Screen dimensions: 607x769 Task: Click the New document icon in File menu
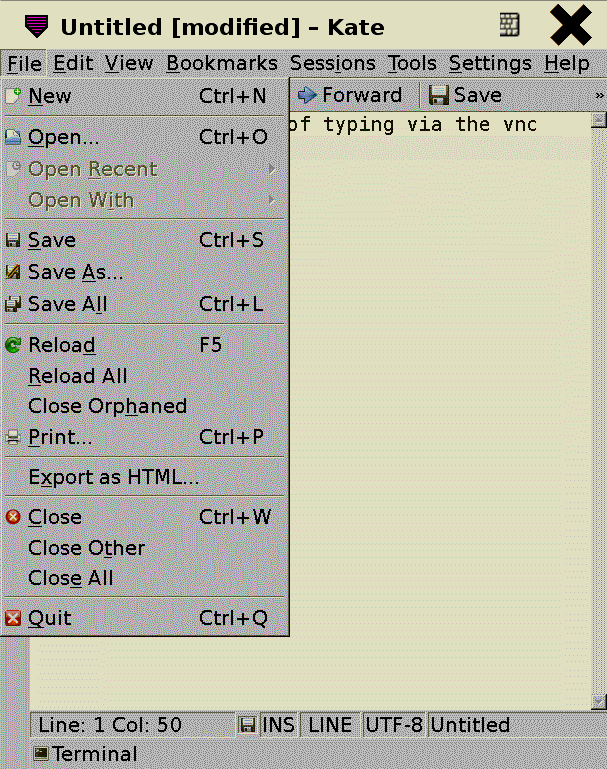13,96
